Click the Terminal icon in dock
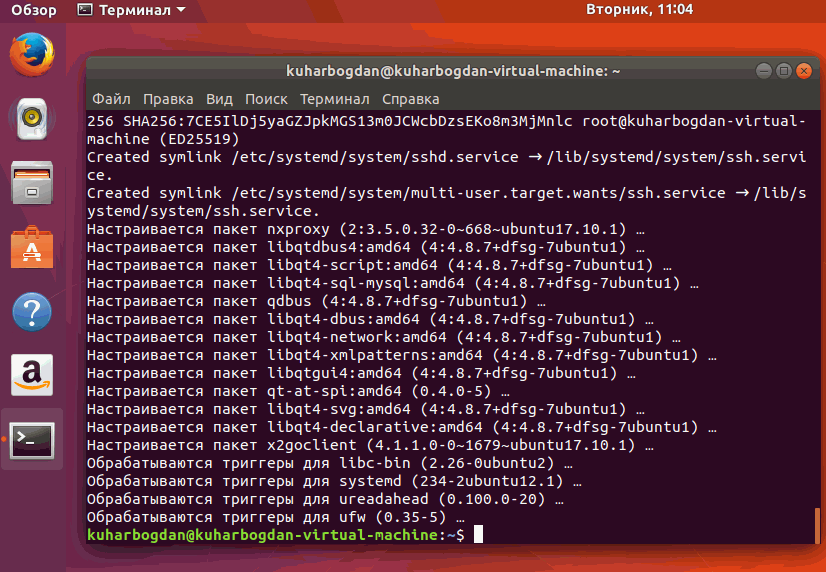This screenshot has height=572, width=826. [x=31, y=438]
